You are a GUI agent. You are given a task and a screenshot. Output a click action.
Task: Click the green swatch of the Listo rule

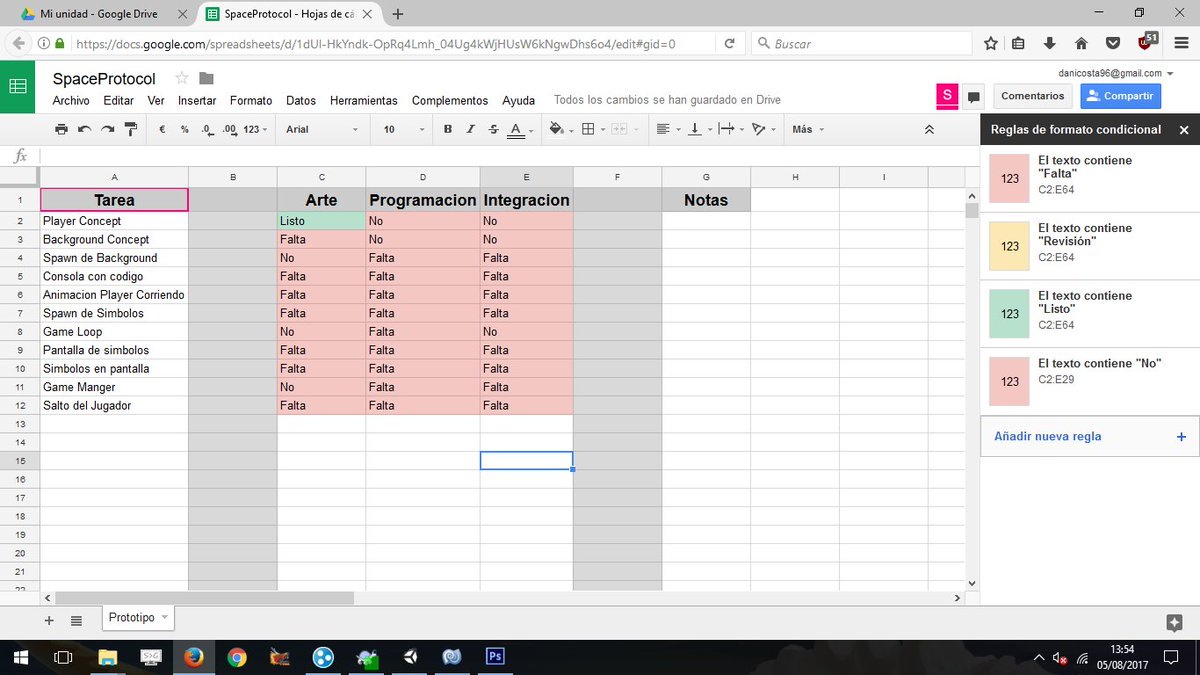(x=1008, y=313)
